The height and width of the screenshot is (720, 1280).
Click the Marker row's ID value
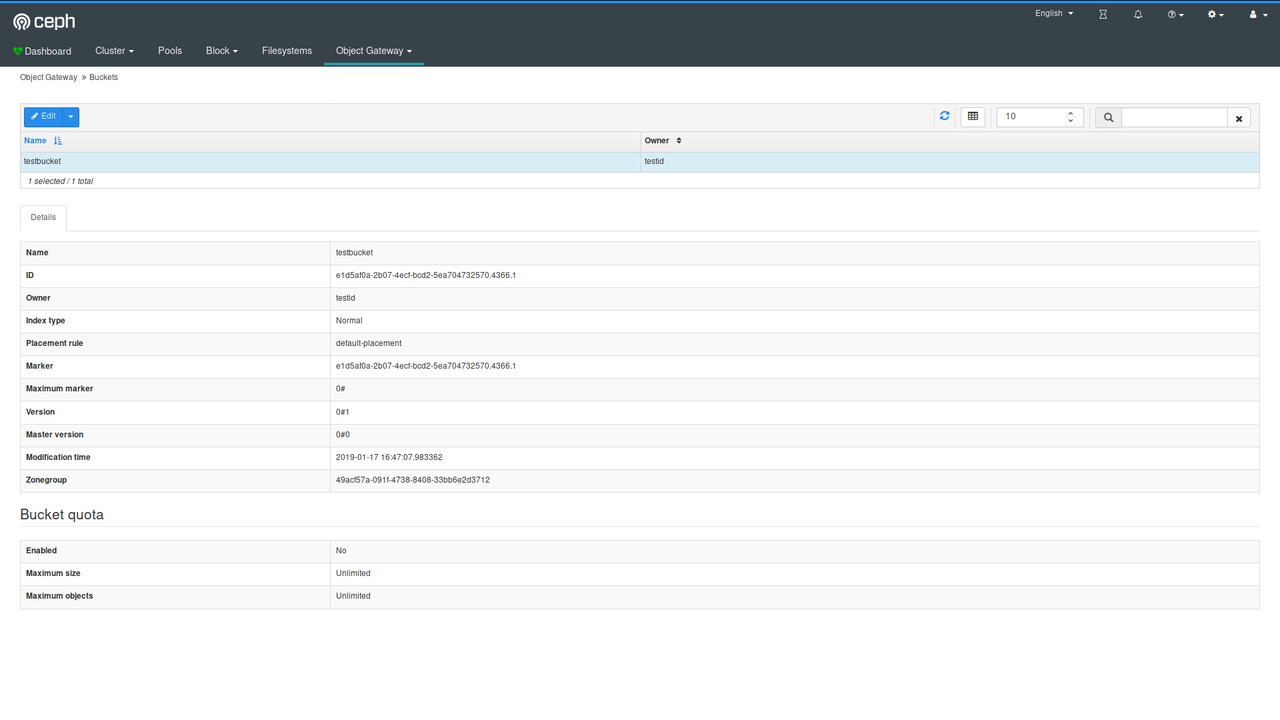coord(426,366)
